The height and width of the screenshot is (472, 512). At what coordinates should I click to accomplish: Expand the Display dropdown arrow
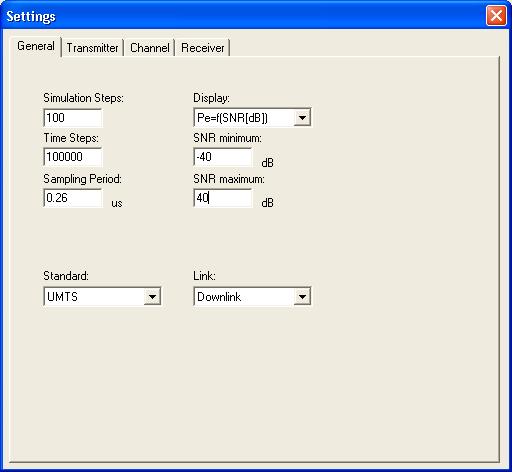302,117
